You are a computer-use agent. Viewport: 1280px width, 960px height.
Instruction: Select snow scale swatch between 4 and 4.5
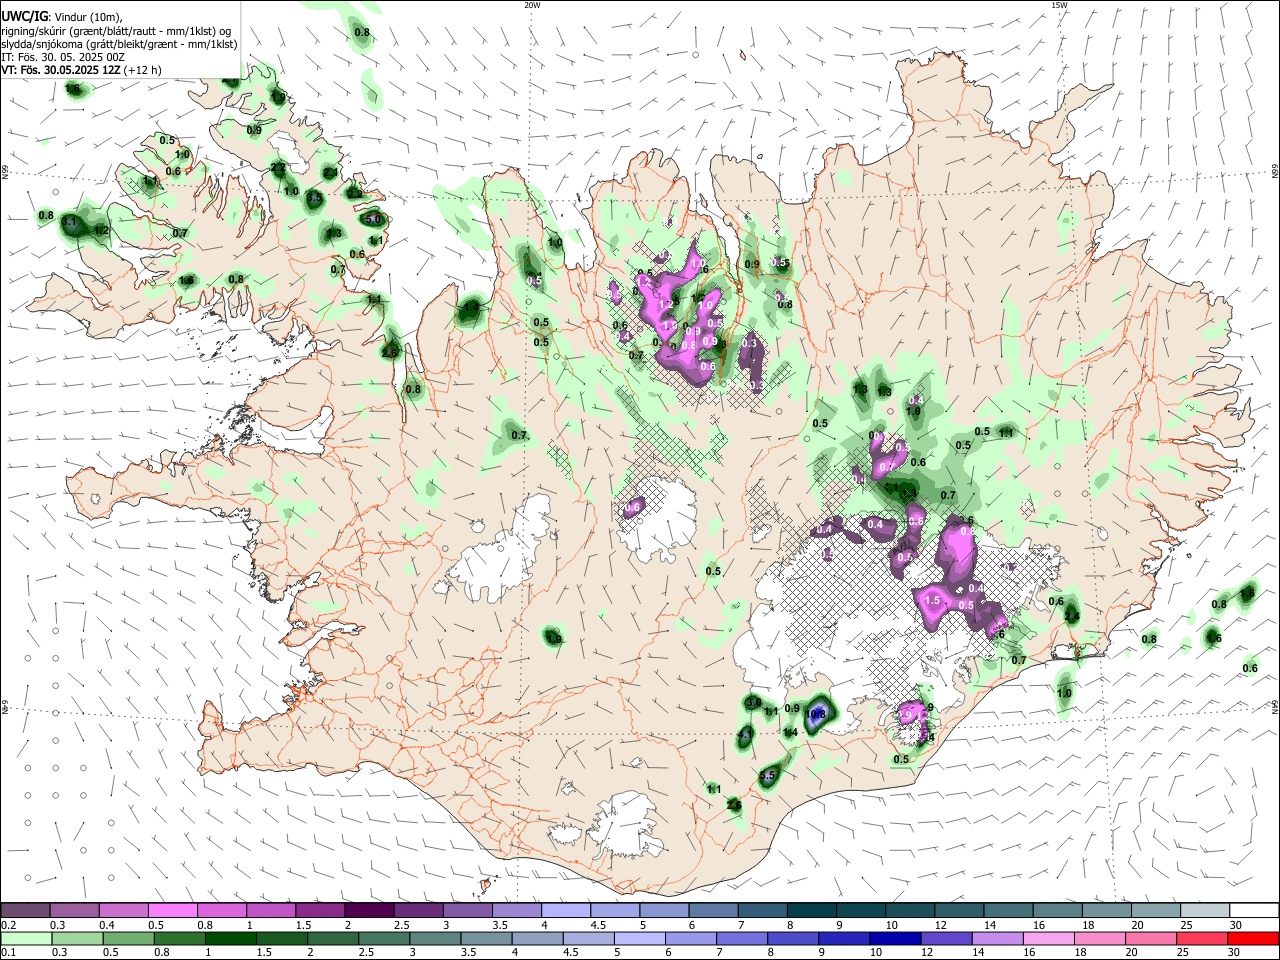point(566,910)
